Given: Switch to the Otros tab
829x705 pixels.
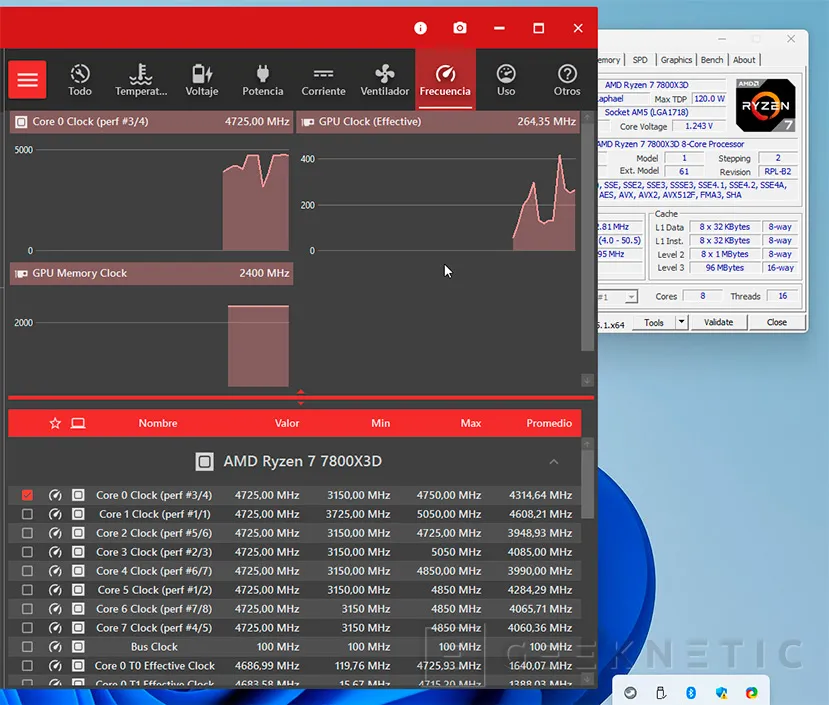Looking at the screenshot, I should click(567, 80).
